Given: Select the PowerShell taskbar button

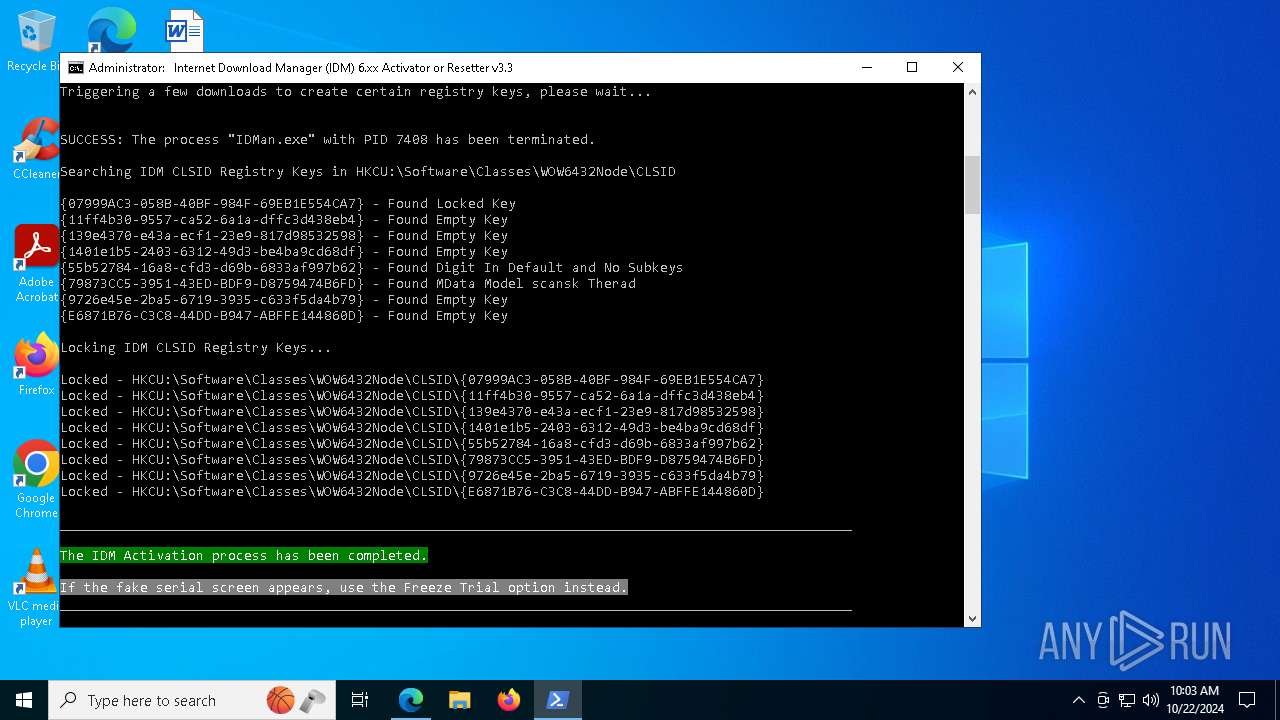Looking at the screenshot, I should [558, 700].
